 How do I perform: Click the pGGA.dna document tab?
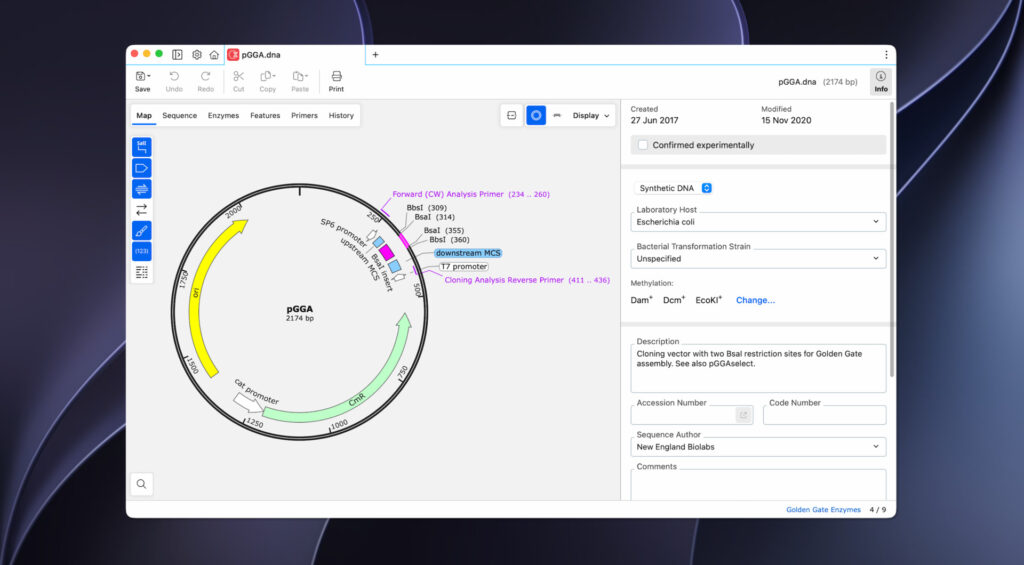pos(295,55)
